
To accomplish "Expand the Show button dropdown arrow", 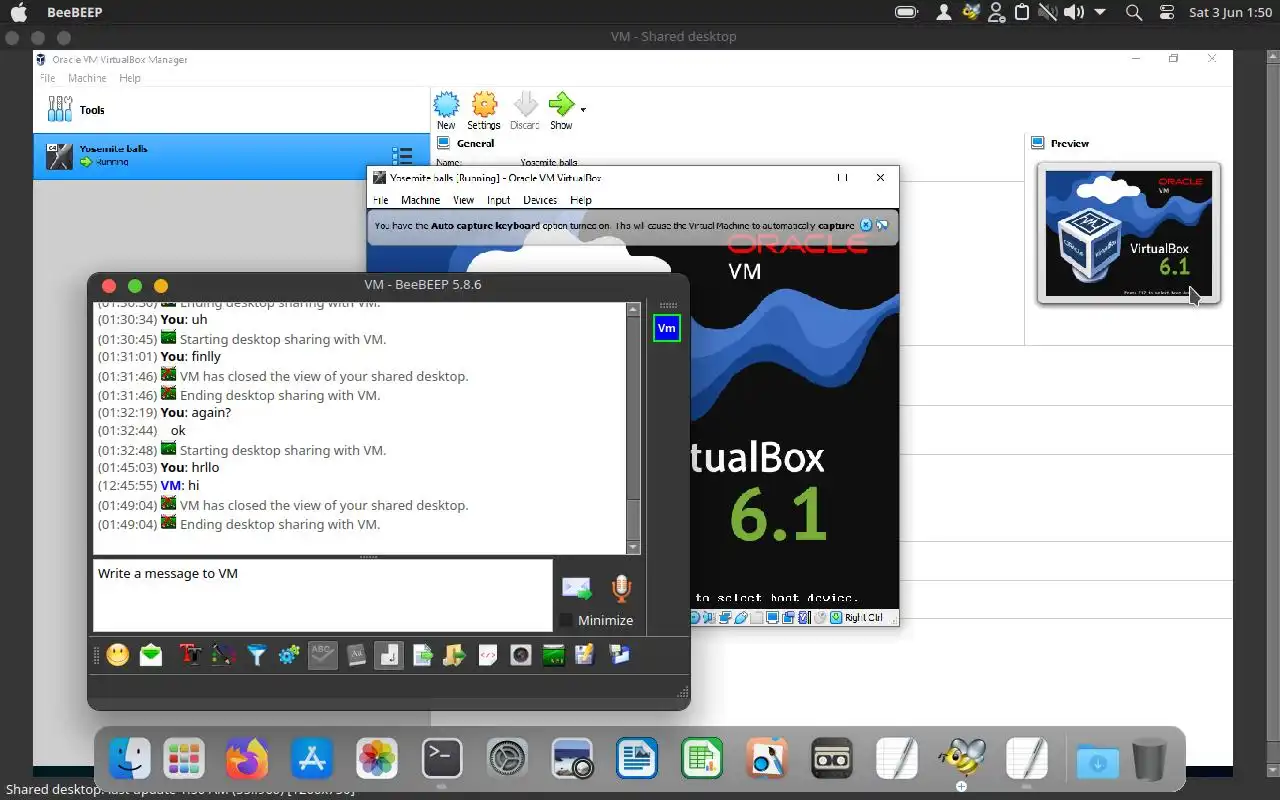I will [x=583, y=109].
